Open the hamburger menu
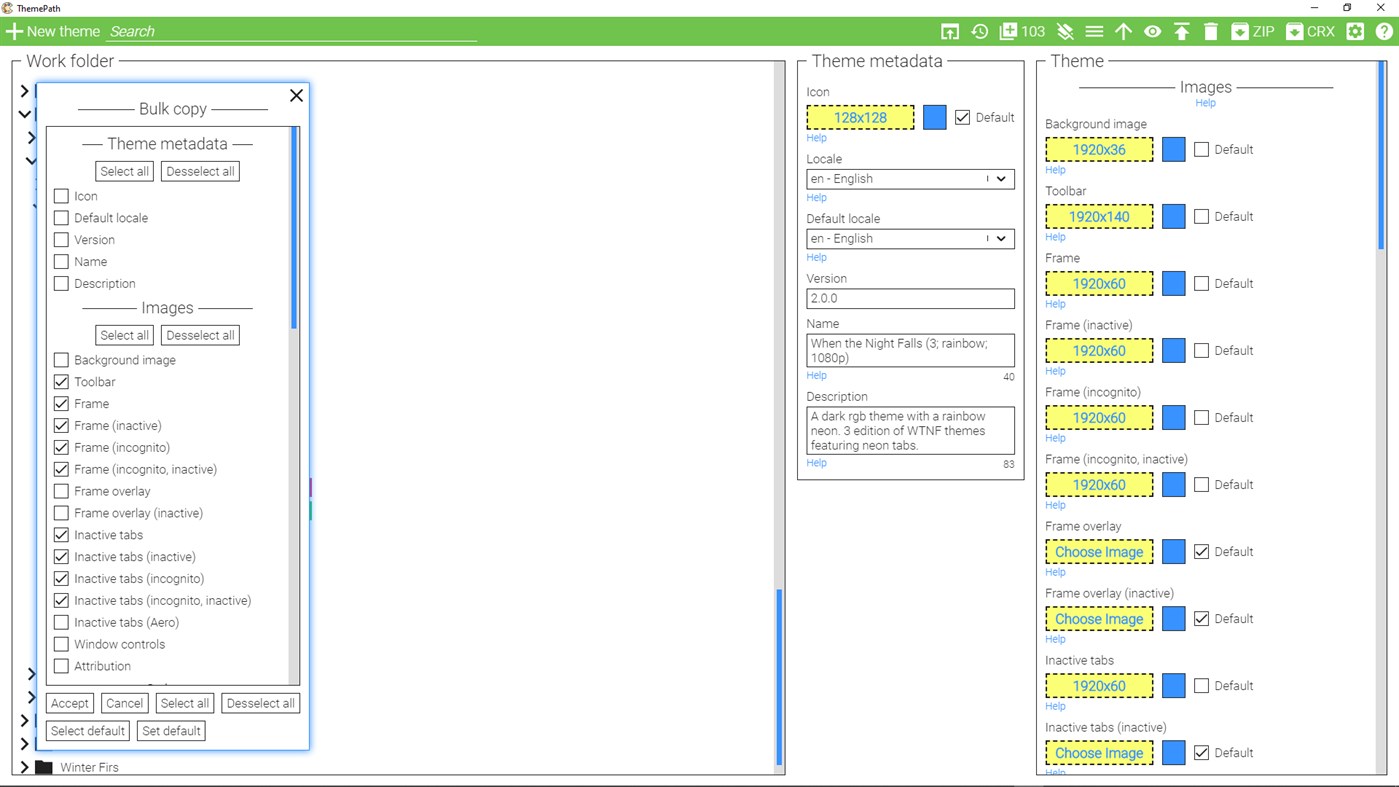The width and height of the screenshot is (1399, 787). (x=1094, y=31)
